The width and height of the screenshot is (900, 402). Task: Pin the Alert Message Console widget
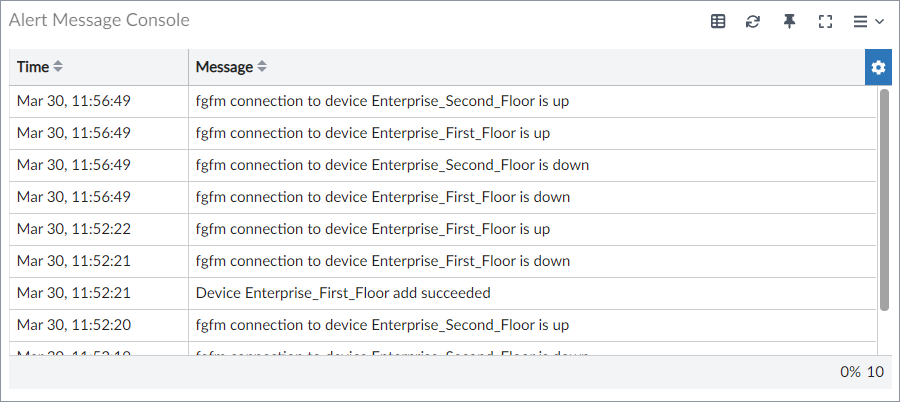coord(789,21)
